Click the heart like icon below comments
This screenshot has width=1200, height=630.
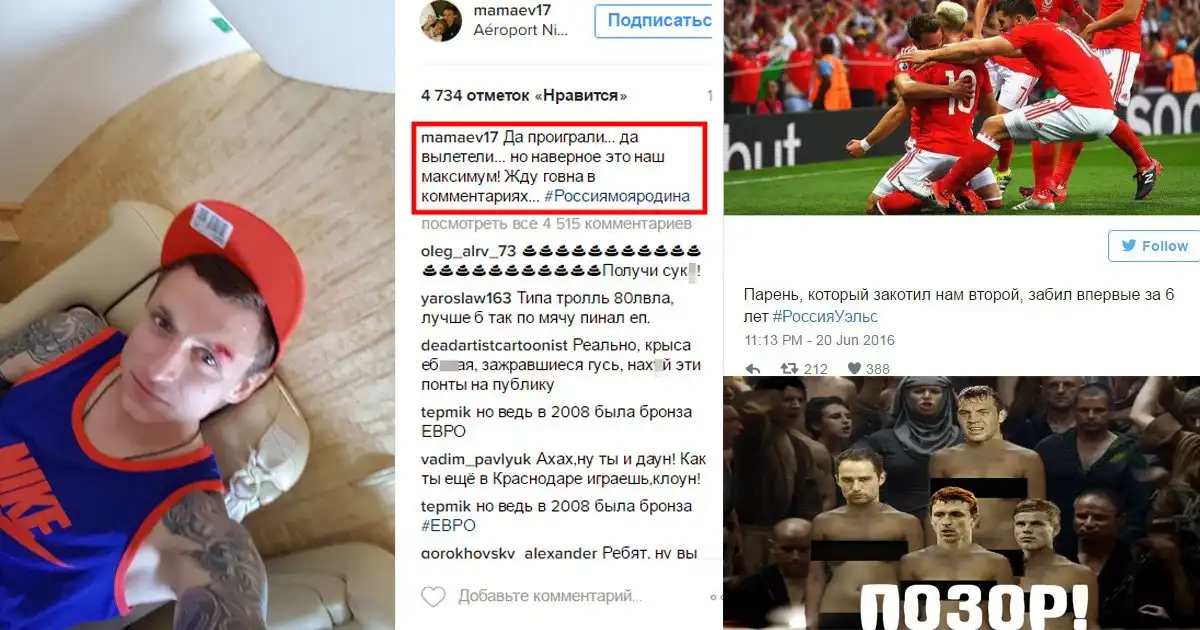click(x=433, y=597)
